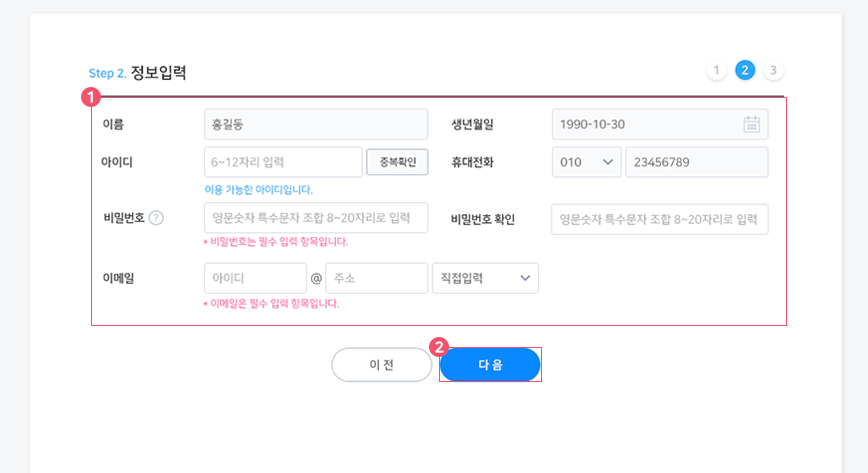This screenshot has width=868, height=473.
Task: Focus the 아이디 ID input field
Action: click(x=283, y=162)
